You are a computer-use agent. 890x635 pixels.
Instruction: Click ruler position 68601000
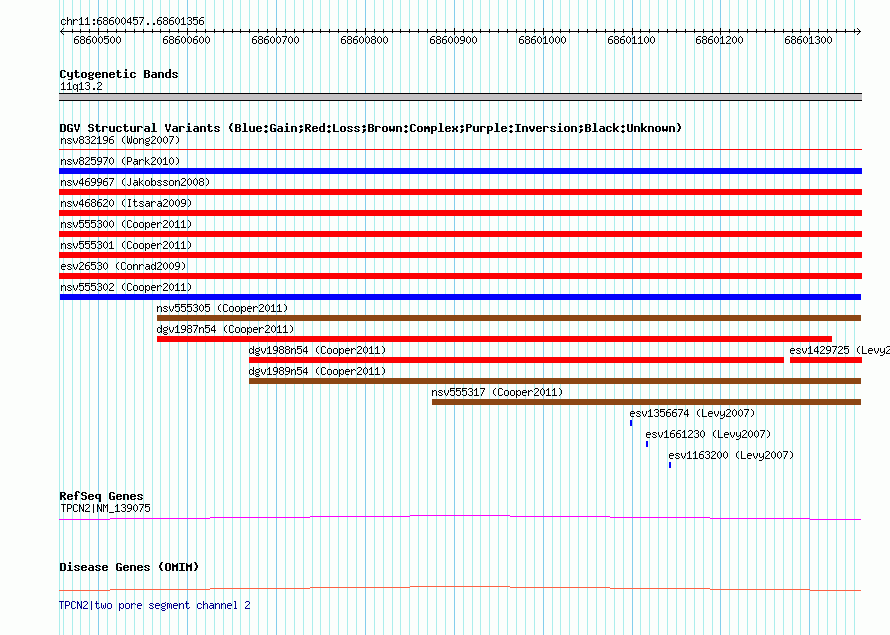pos(543,40)
